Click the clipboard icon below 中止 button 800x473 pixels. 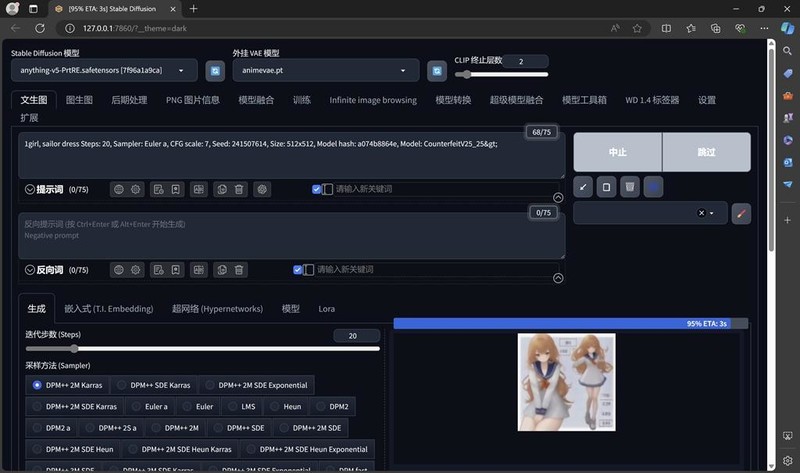(606, 187)
